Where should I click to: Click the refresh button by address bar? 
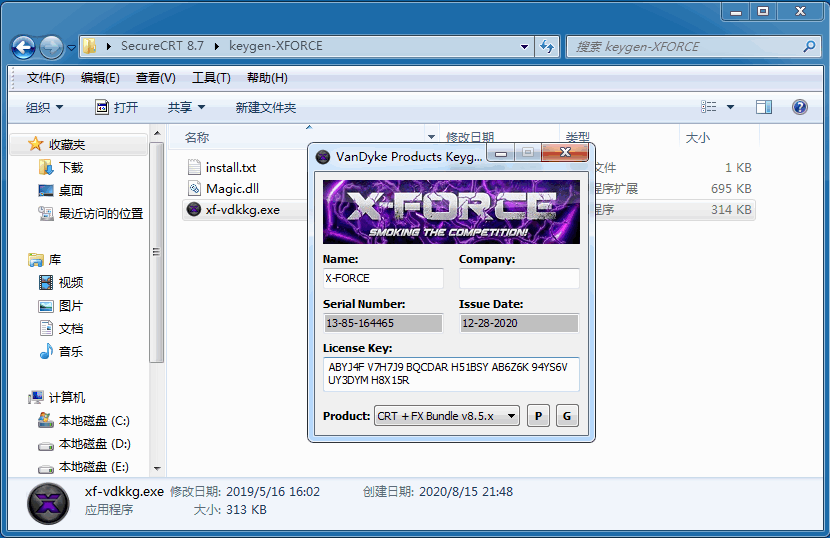[x=547, y=47]
